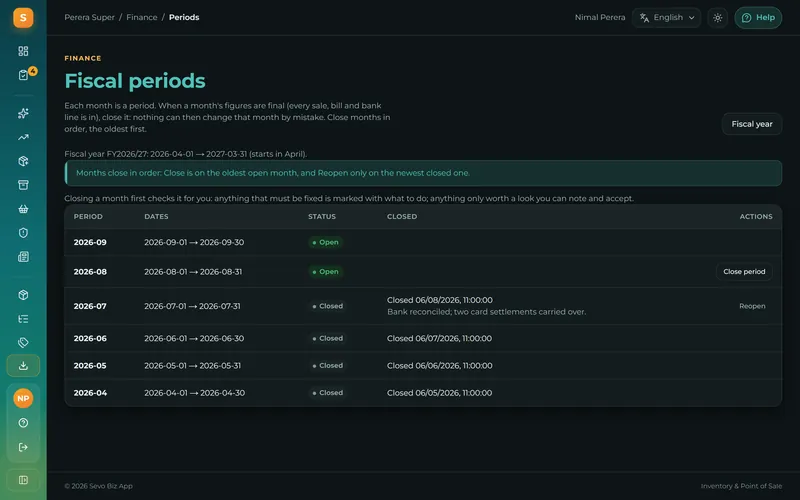Open the cube box icon in sidebar
Screen dimensions: 800x500
coord(23,295)
